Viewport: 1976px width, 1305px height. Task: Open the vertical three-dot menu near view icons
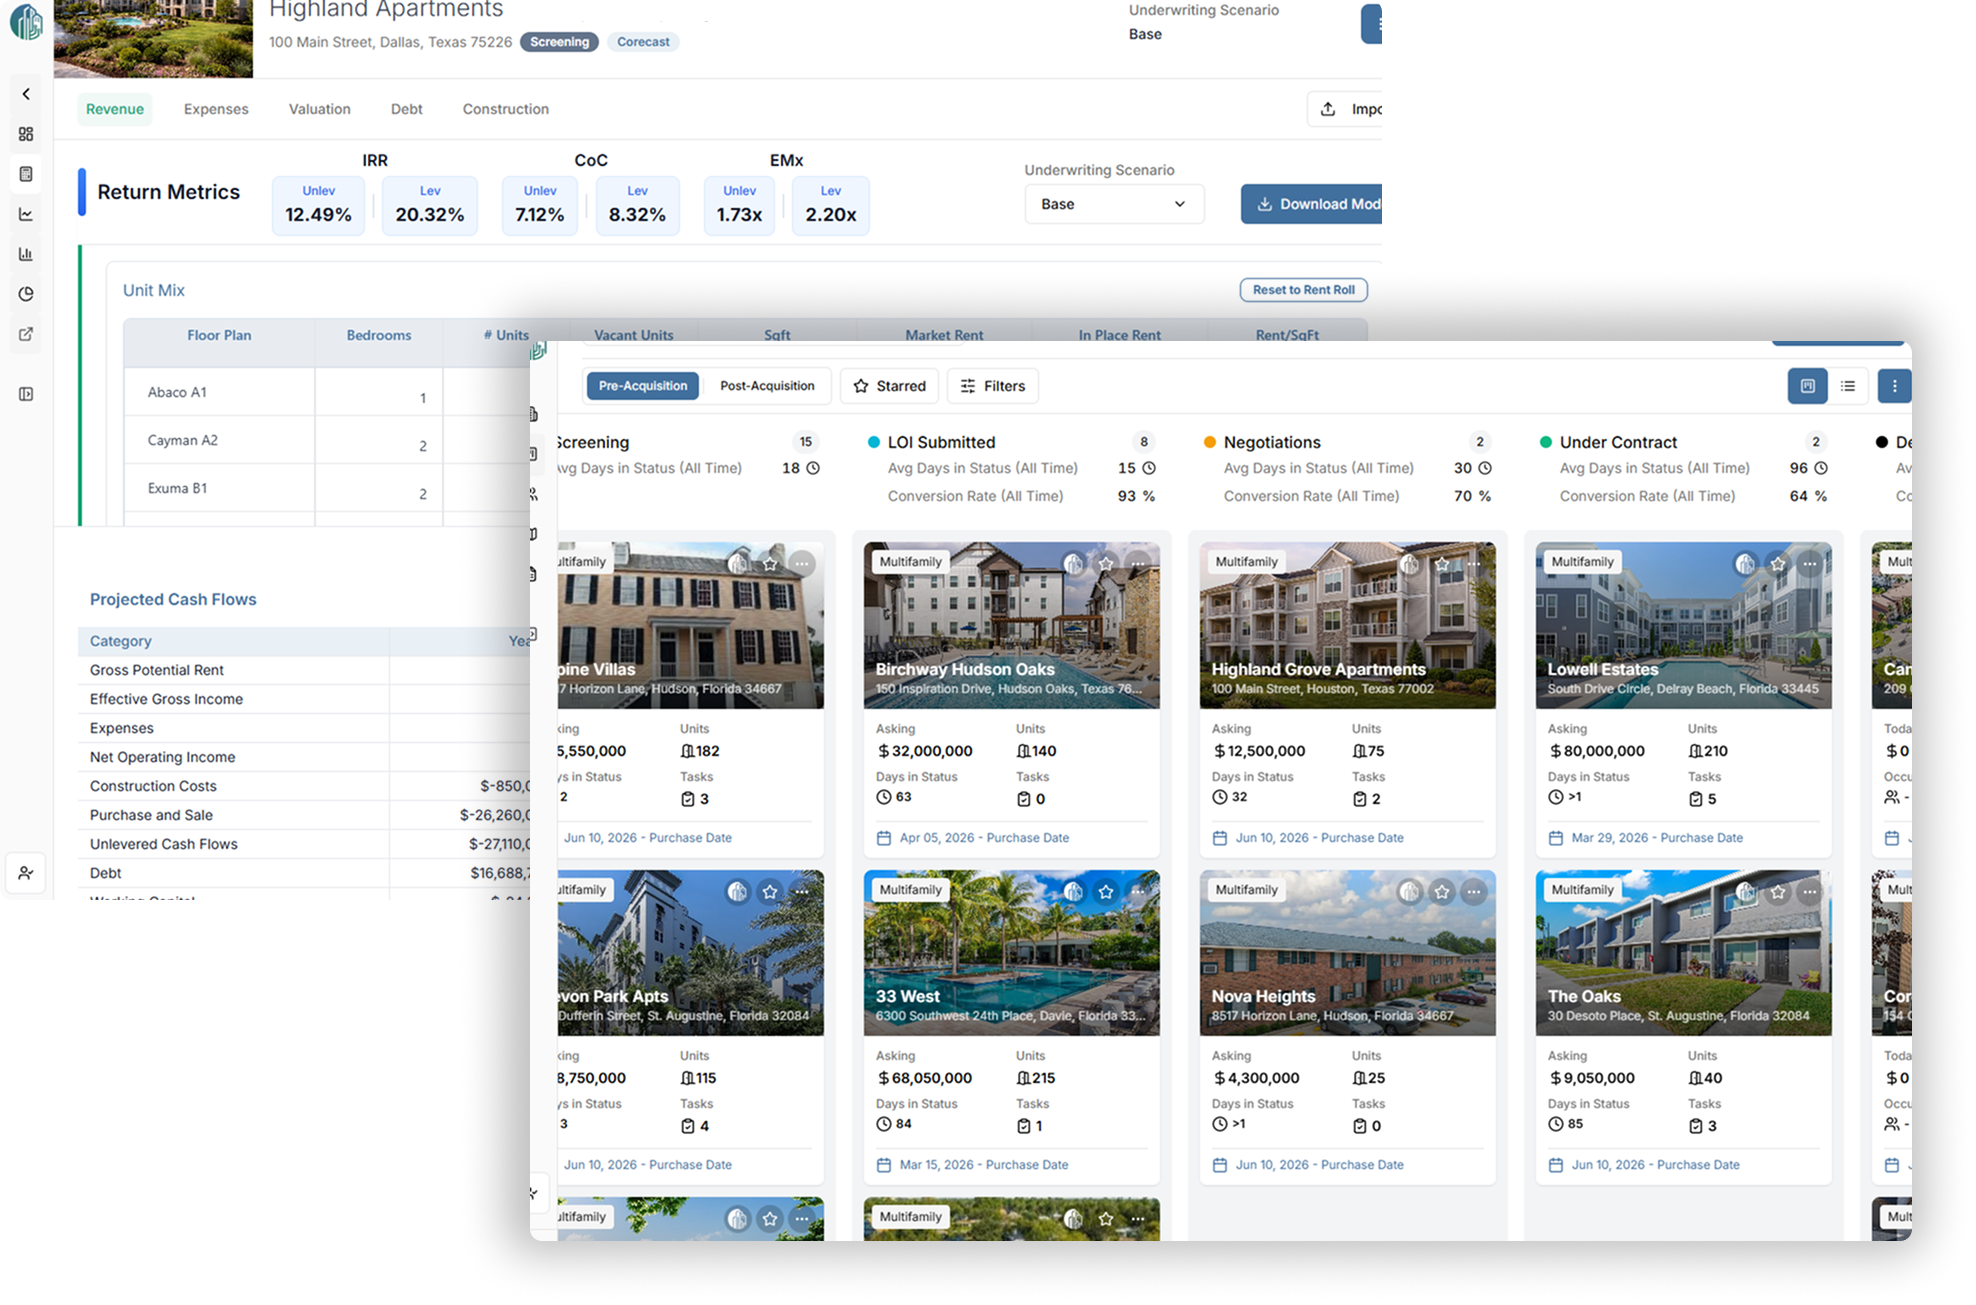tap(1894, 386)
